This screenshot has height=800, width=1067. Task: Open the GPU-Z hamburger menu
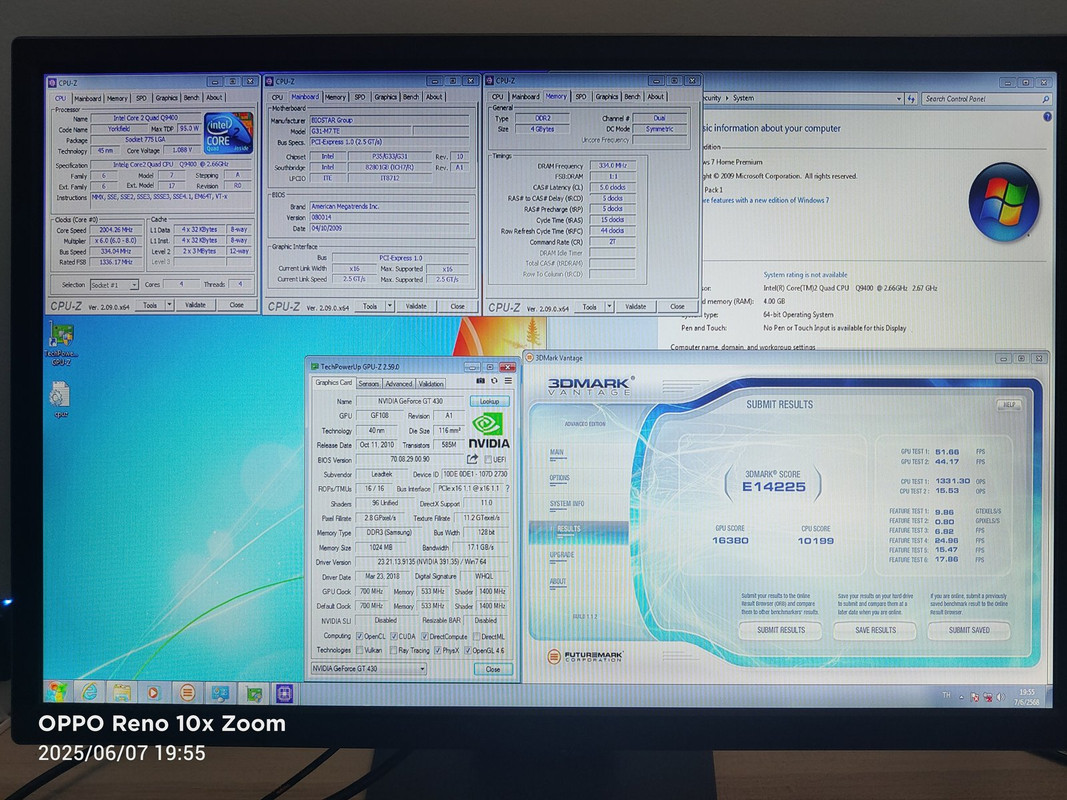click(x=508, y=381)
